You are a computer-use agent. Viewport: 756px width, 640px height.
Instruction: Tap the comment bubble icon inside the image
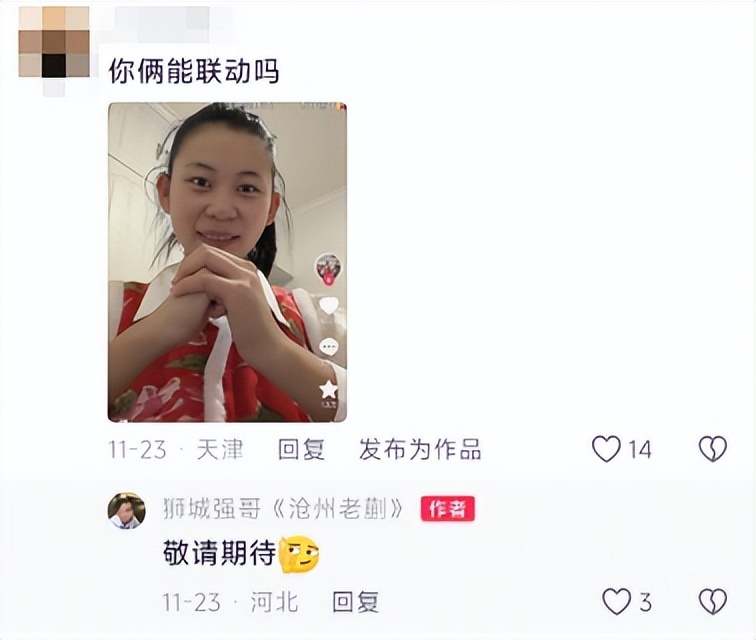pos(329,347)
